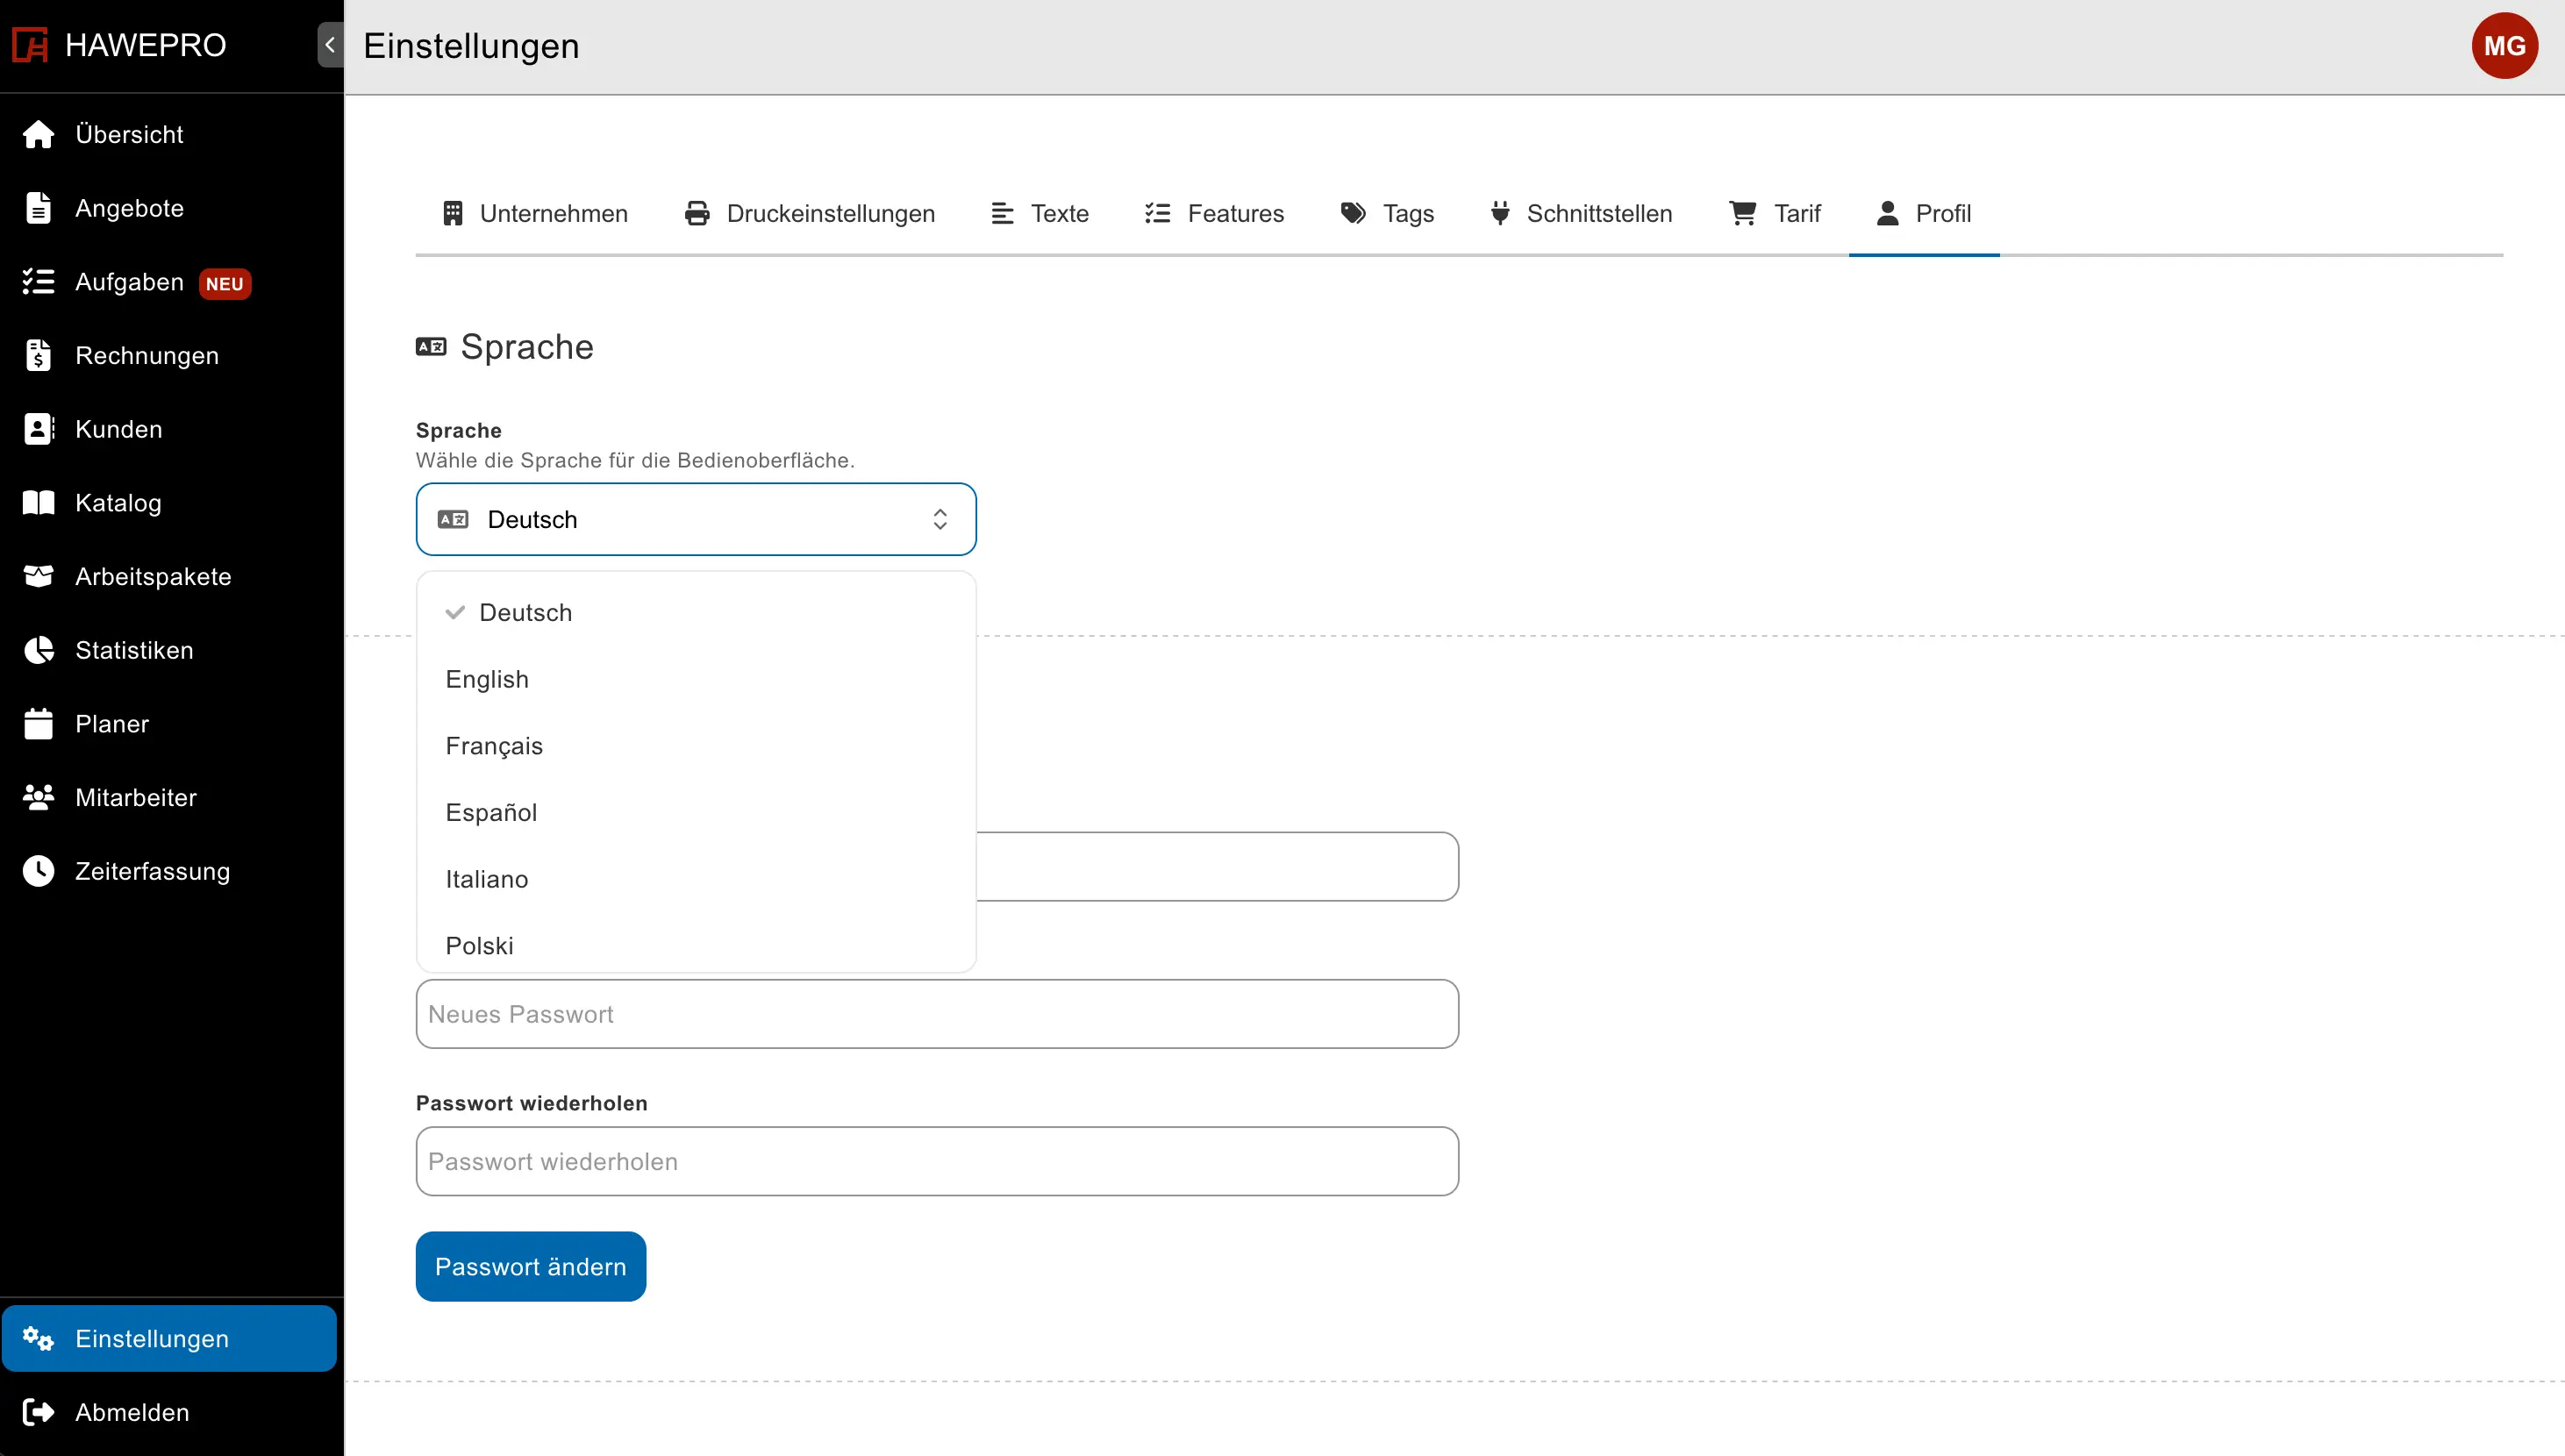Click the Abmelden logout icon
Screen dimensions: 2565x1456
38,1412
